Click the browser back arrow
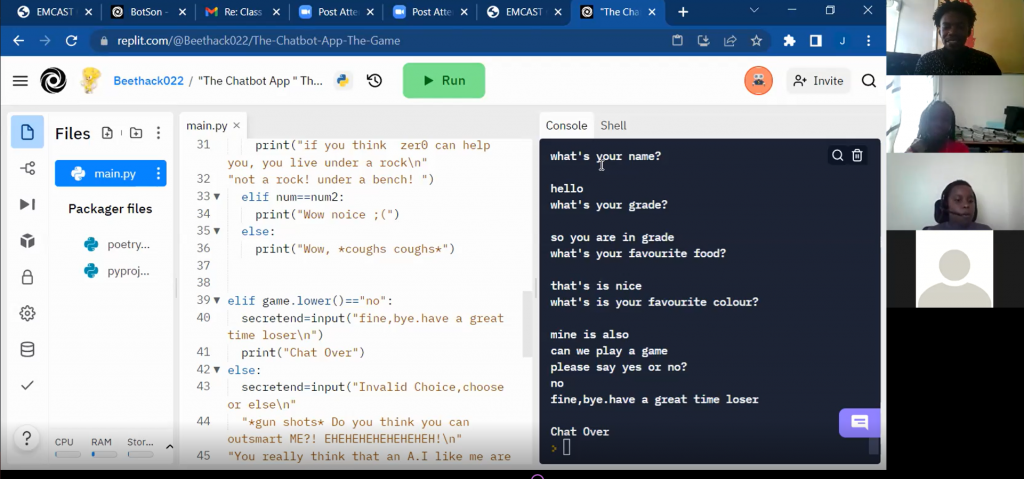Screen dimensions: 1024x479 click(x=18, y=41)
